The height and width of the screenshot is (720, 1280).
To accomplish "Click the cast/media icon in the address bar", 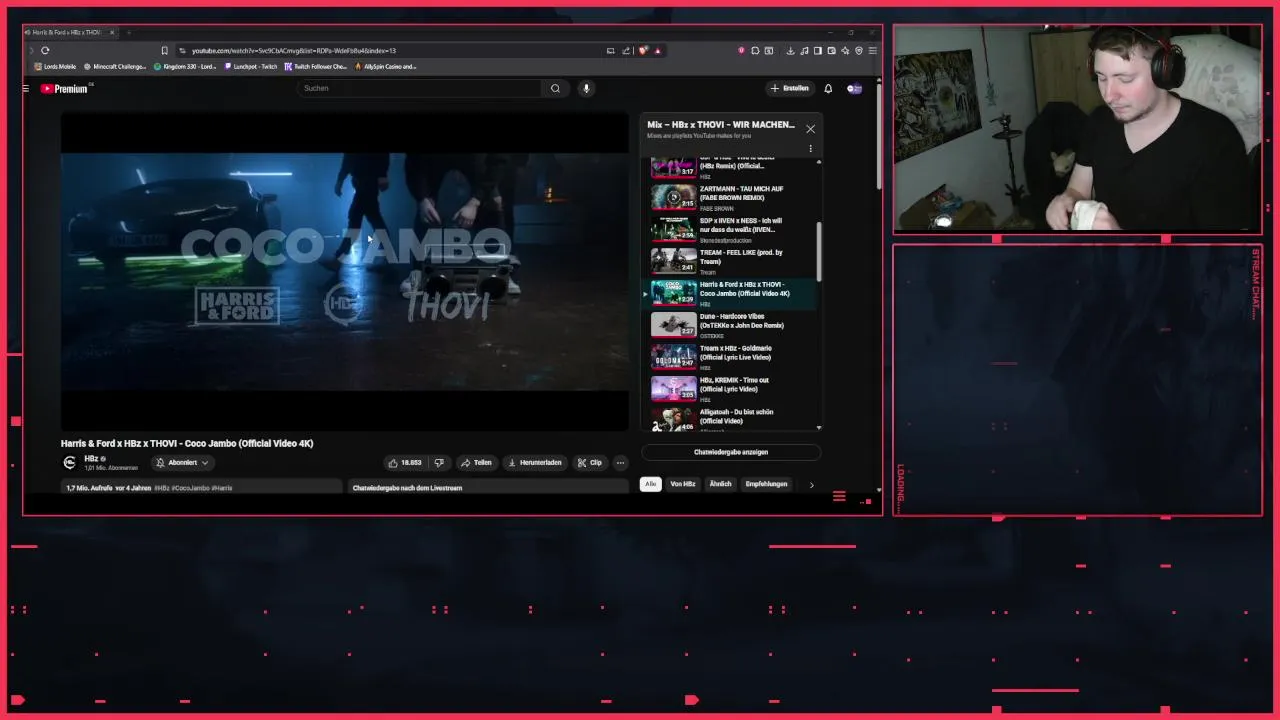I will pos(610,50).
